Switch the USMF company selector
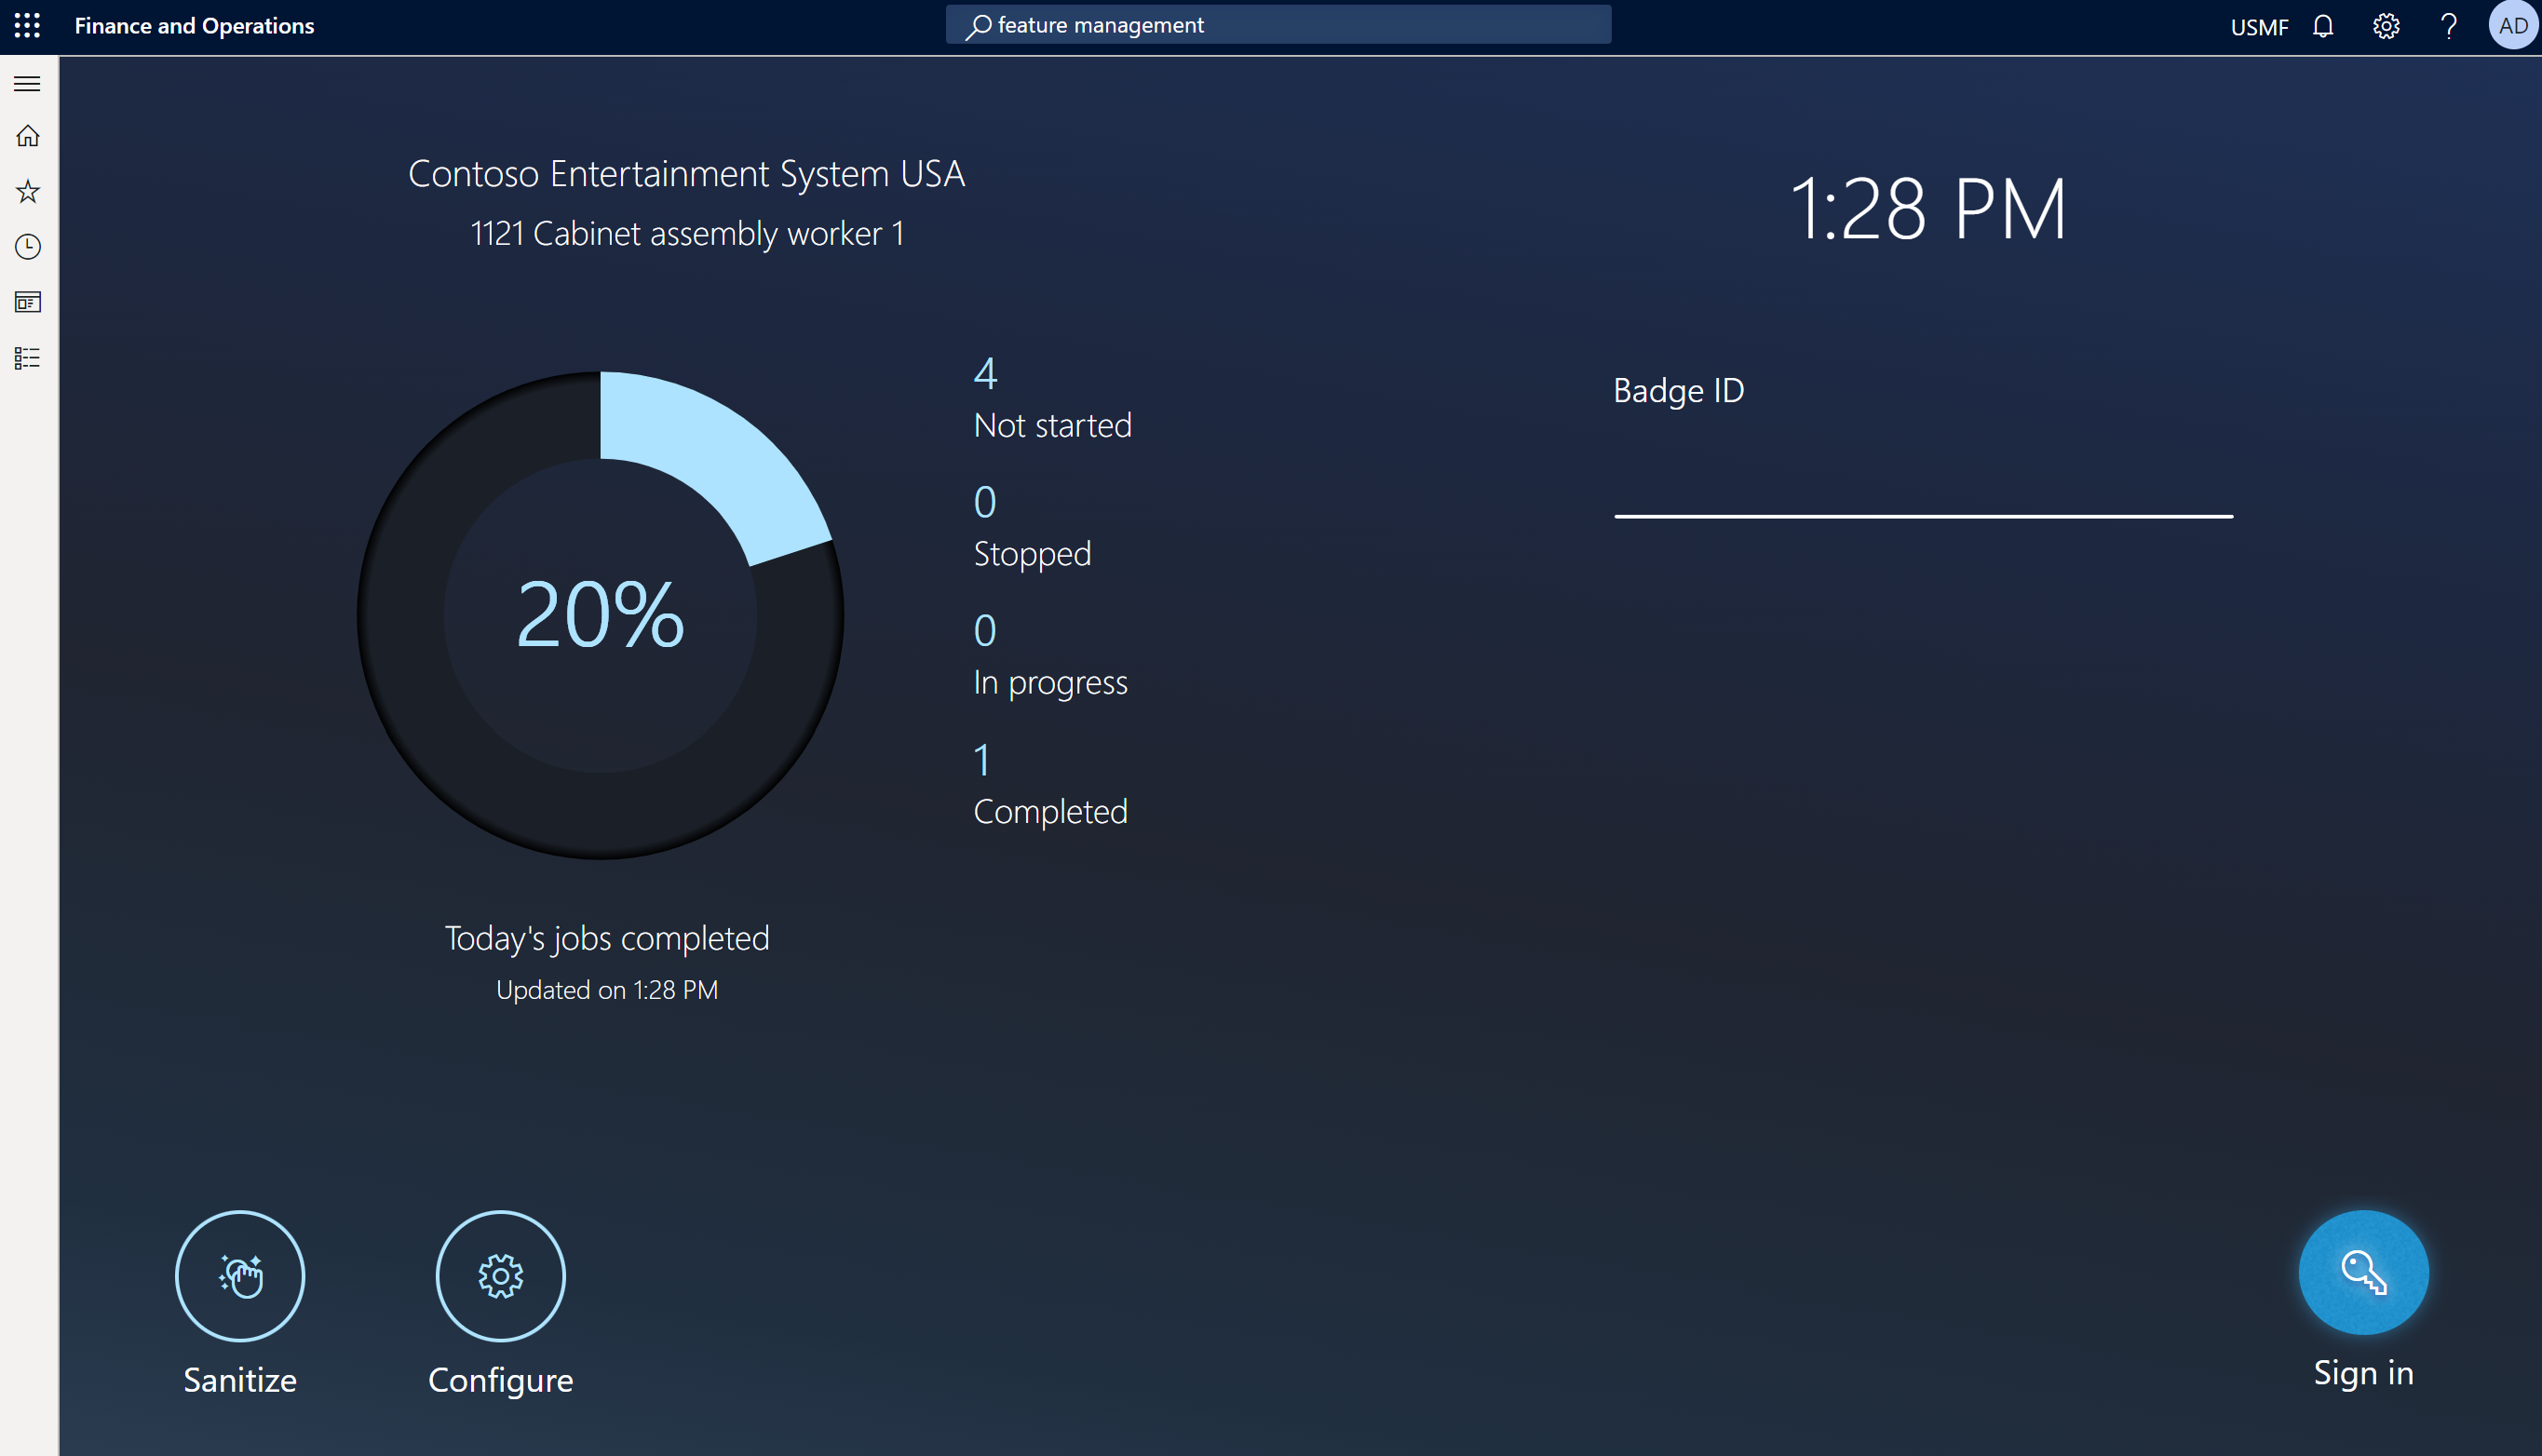The height and width of the screenshot is (1456, 2542). (2258, 27)
